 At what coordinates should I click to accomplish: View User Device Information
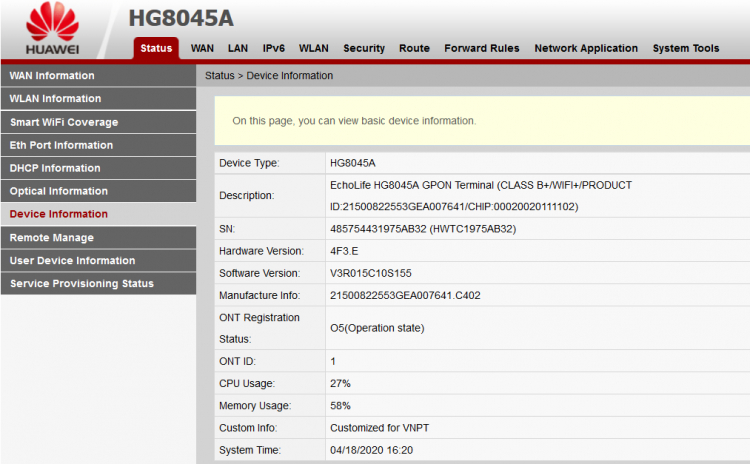point(99,261)
